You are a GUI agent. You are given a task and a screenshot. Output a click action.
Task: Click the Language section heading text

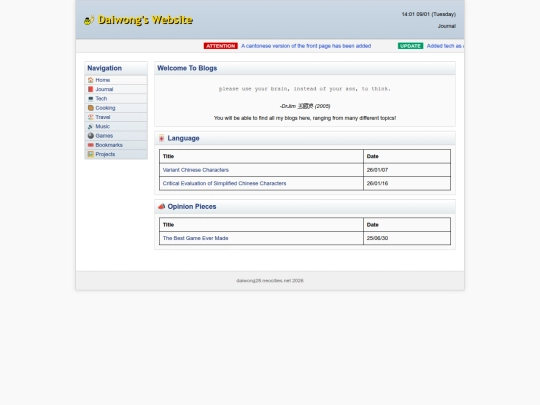pyautogui.click(x=183, y=138)
